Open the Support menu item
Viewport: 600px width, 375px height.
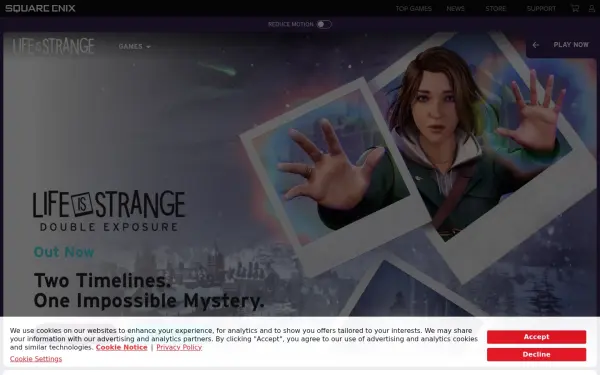541,8
